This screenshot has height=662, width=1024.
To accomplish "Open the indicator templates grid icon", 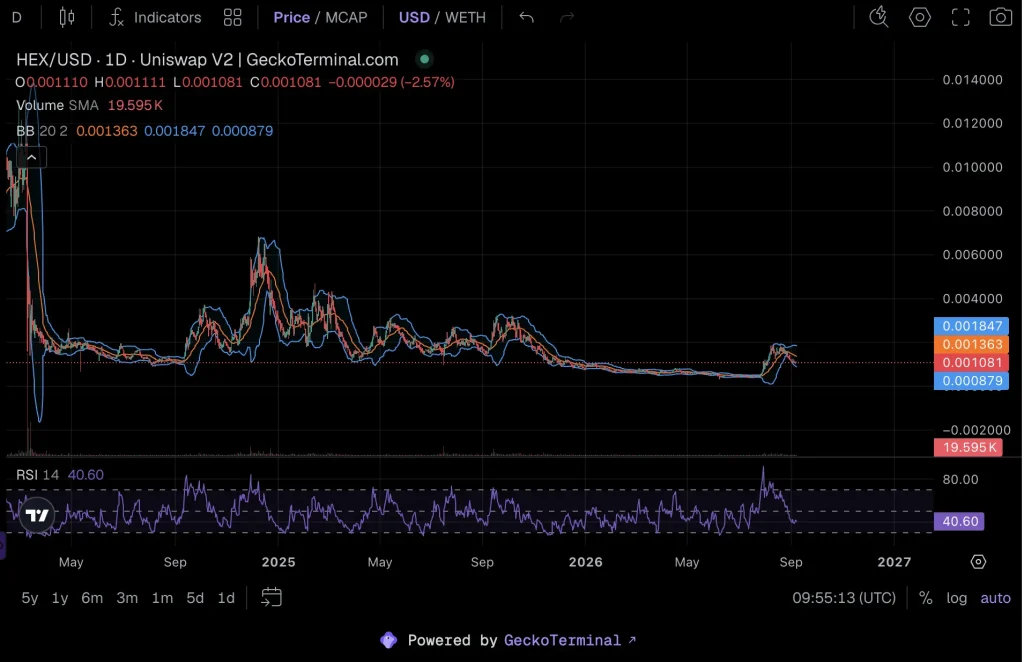I will (232, 18).
